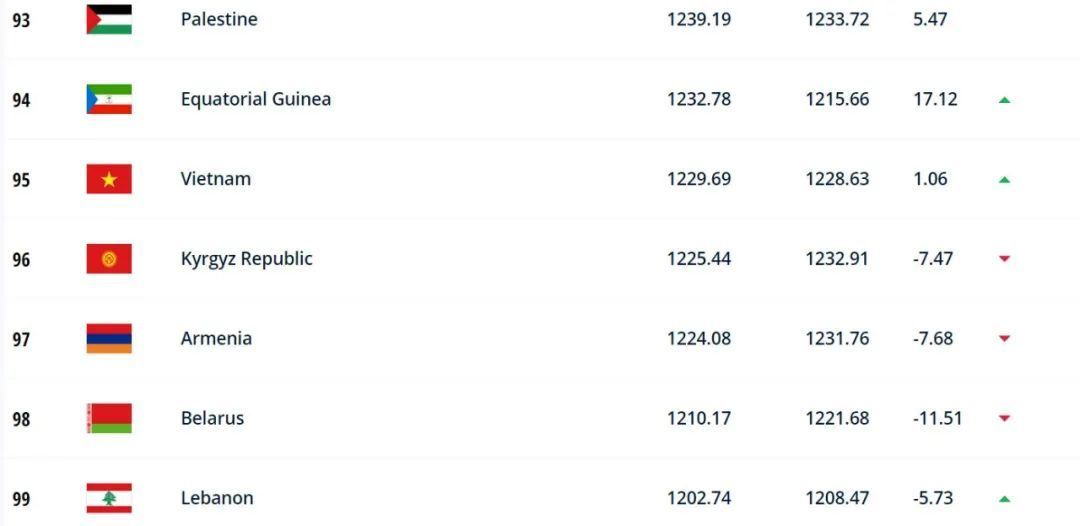Click the Equatorial Guinea flag icon
Viewport: 1080px width, 526px height.
(109, 99)
